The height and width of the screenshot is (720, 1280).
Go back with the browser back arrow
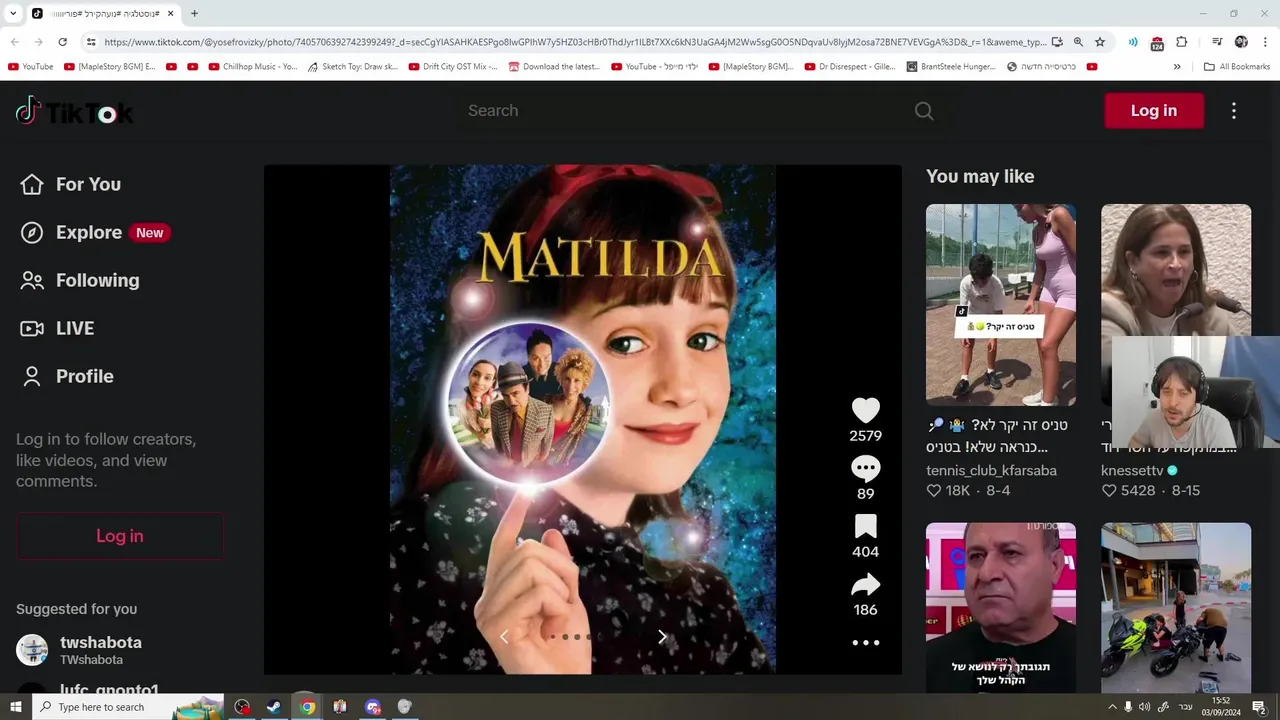point(14,42)
